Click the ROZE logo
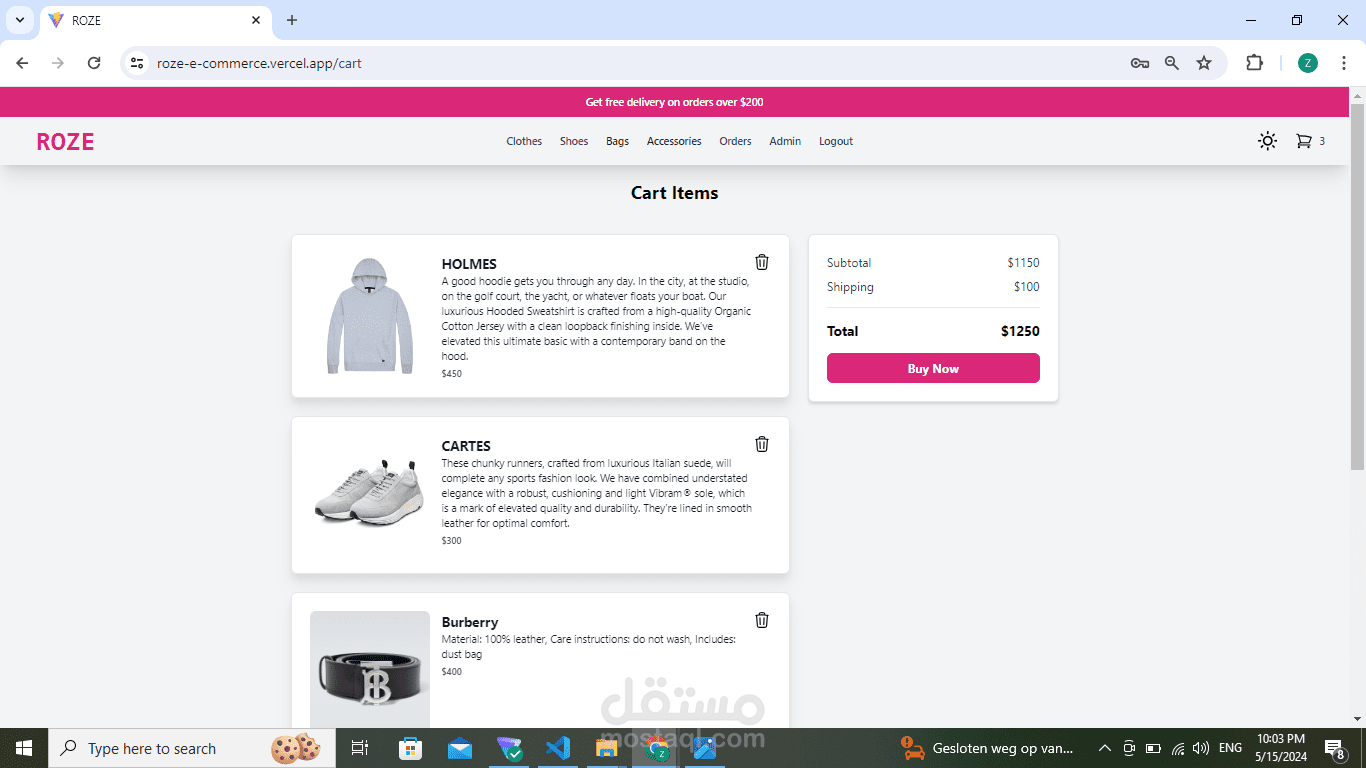 65,142
